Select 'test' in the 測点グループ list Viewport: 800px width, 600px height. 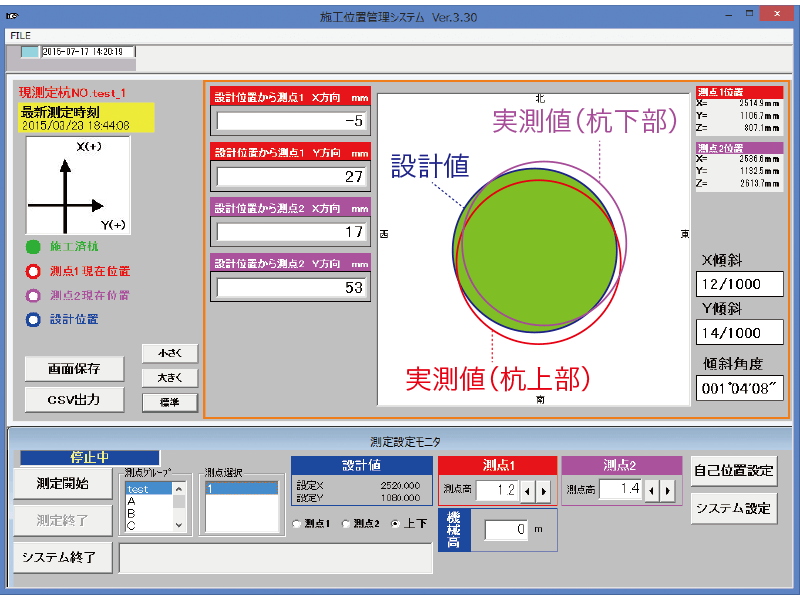[x=148, y=489]
